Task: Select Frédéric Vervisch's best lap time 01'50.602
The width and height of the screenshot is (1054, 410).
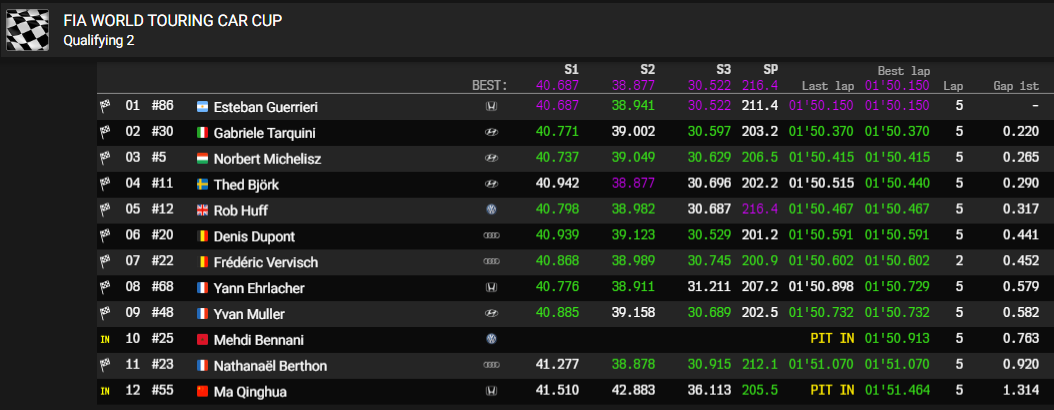Action: 897,262
